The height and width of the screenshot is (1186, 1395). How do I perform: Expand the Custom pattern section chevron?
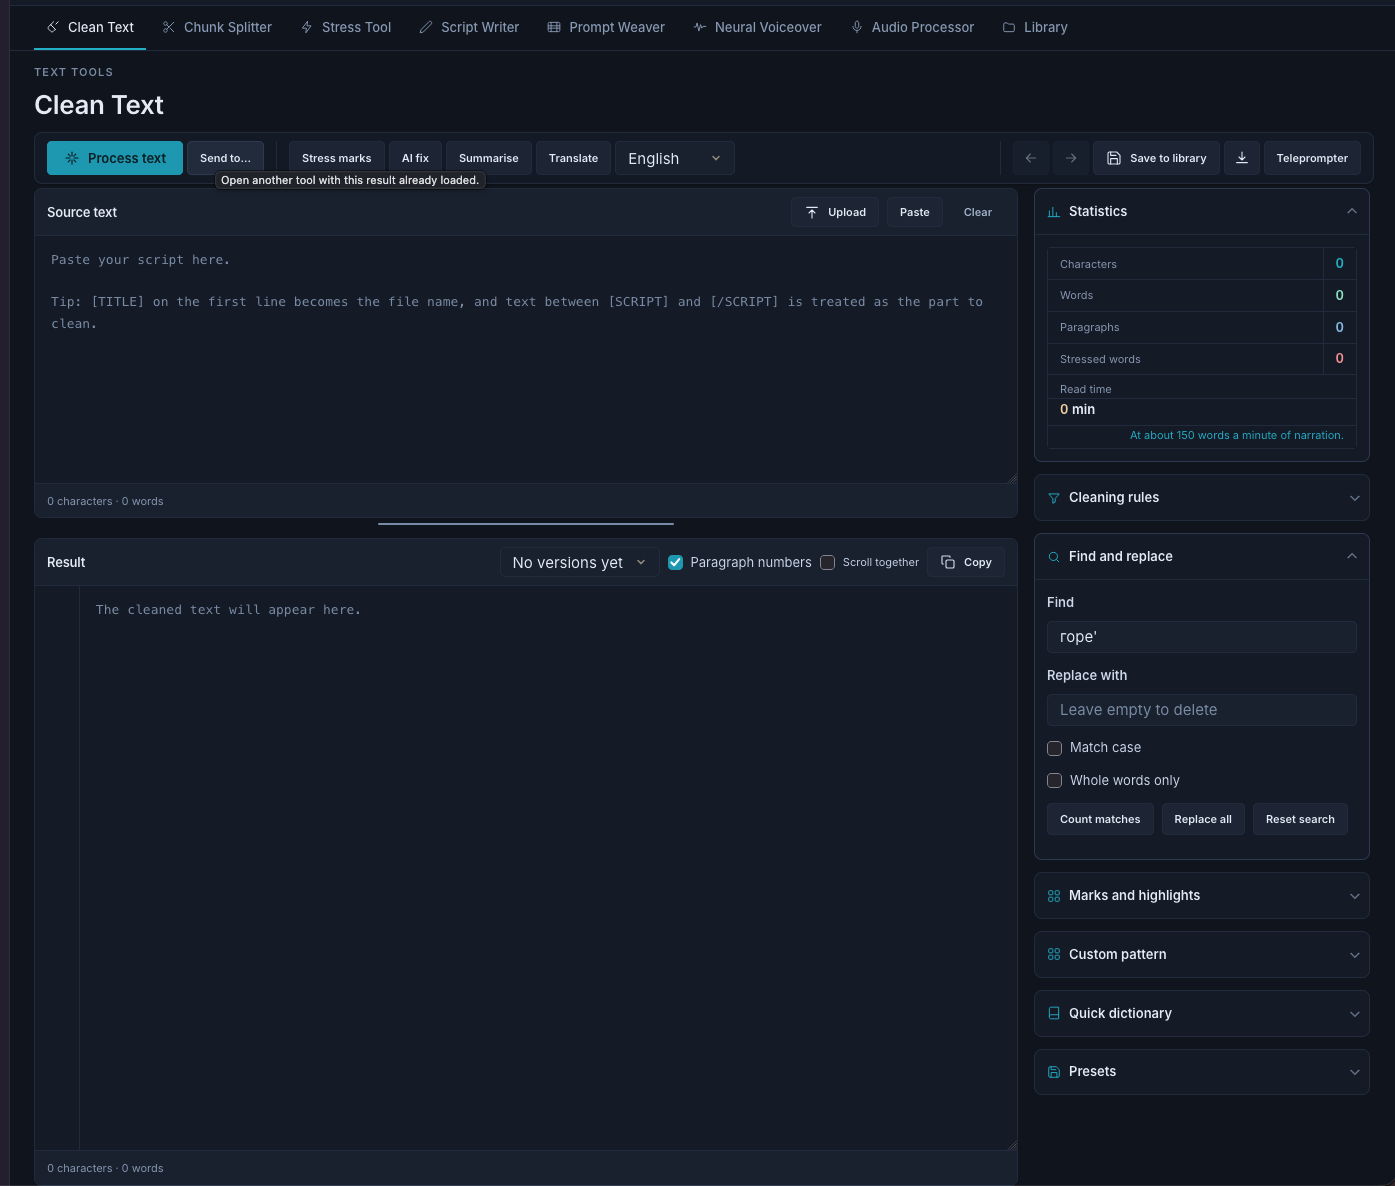(1355, 955)
